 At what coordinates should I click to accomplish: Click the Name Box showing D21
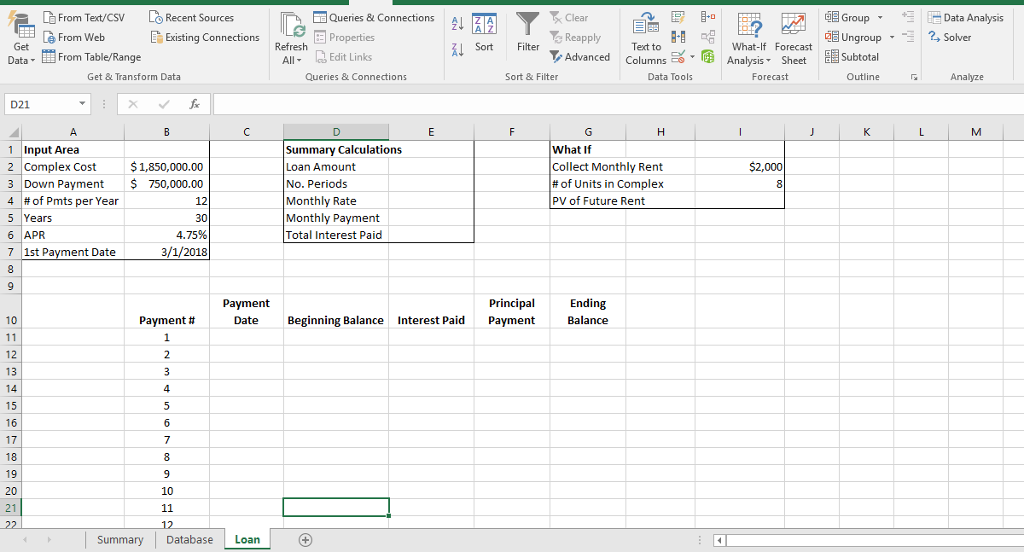[40, 105]
